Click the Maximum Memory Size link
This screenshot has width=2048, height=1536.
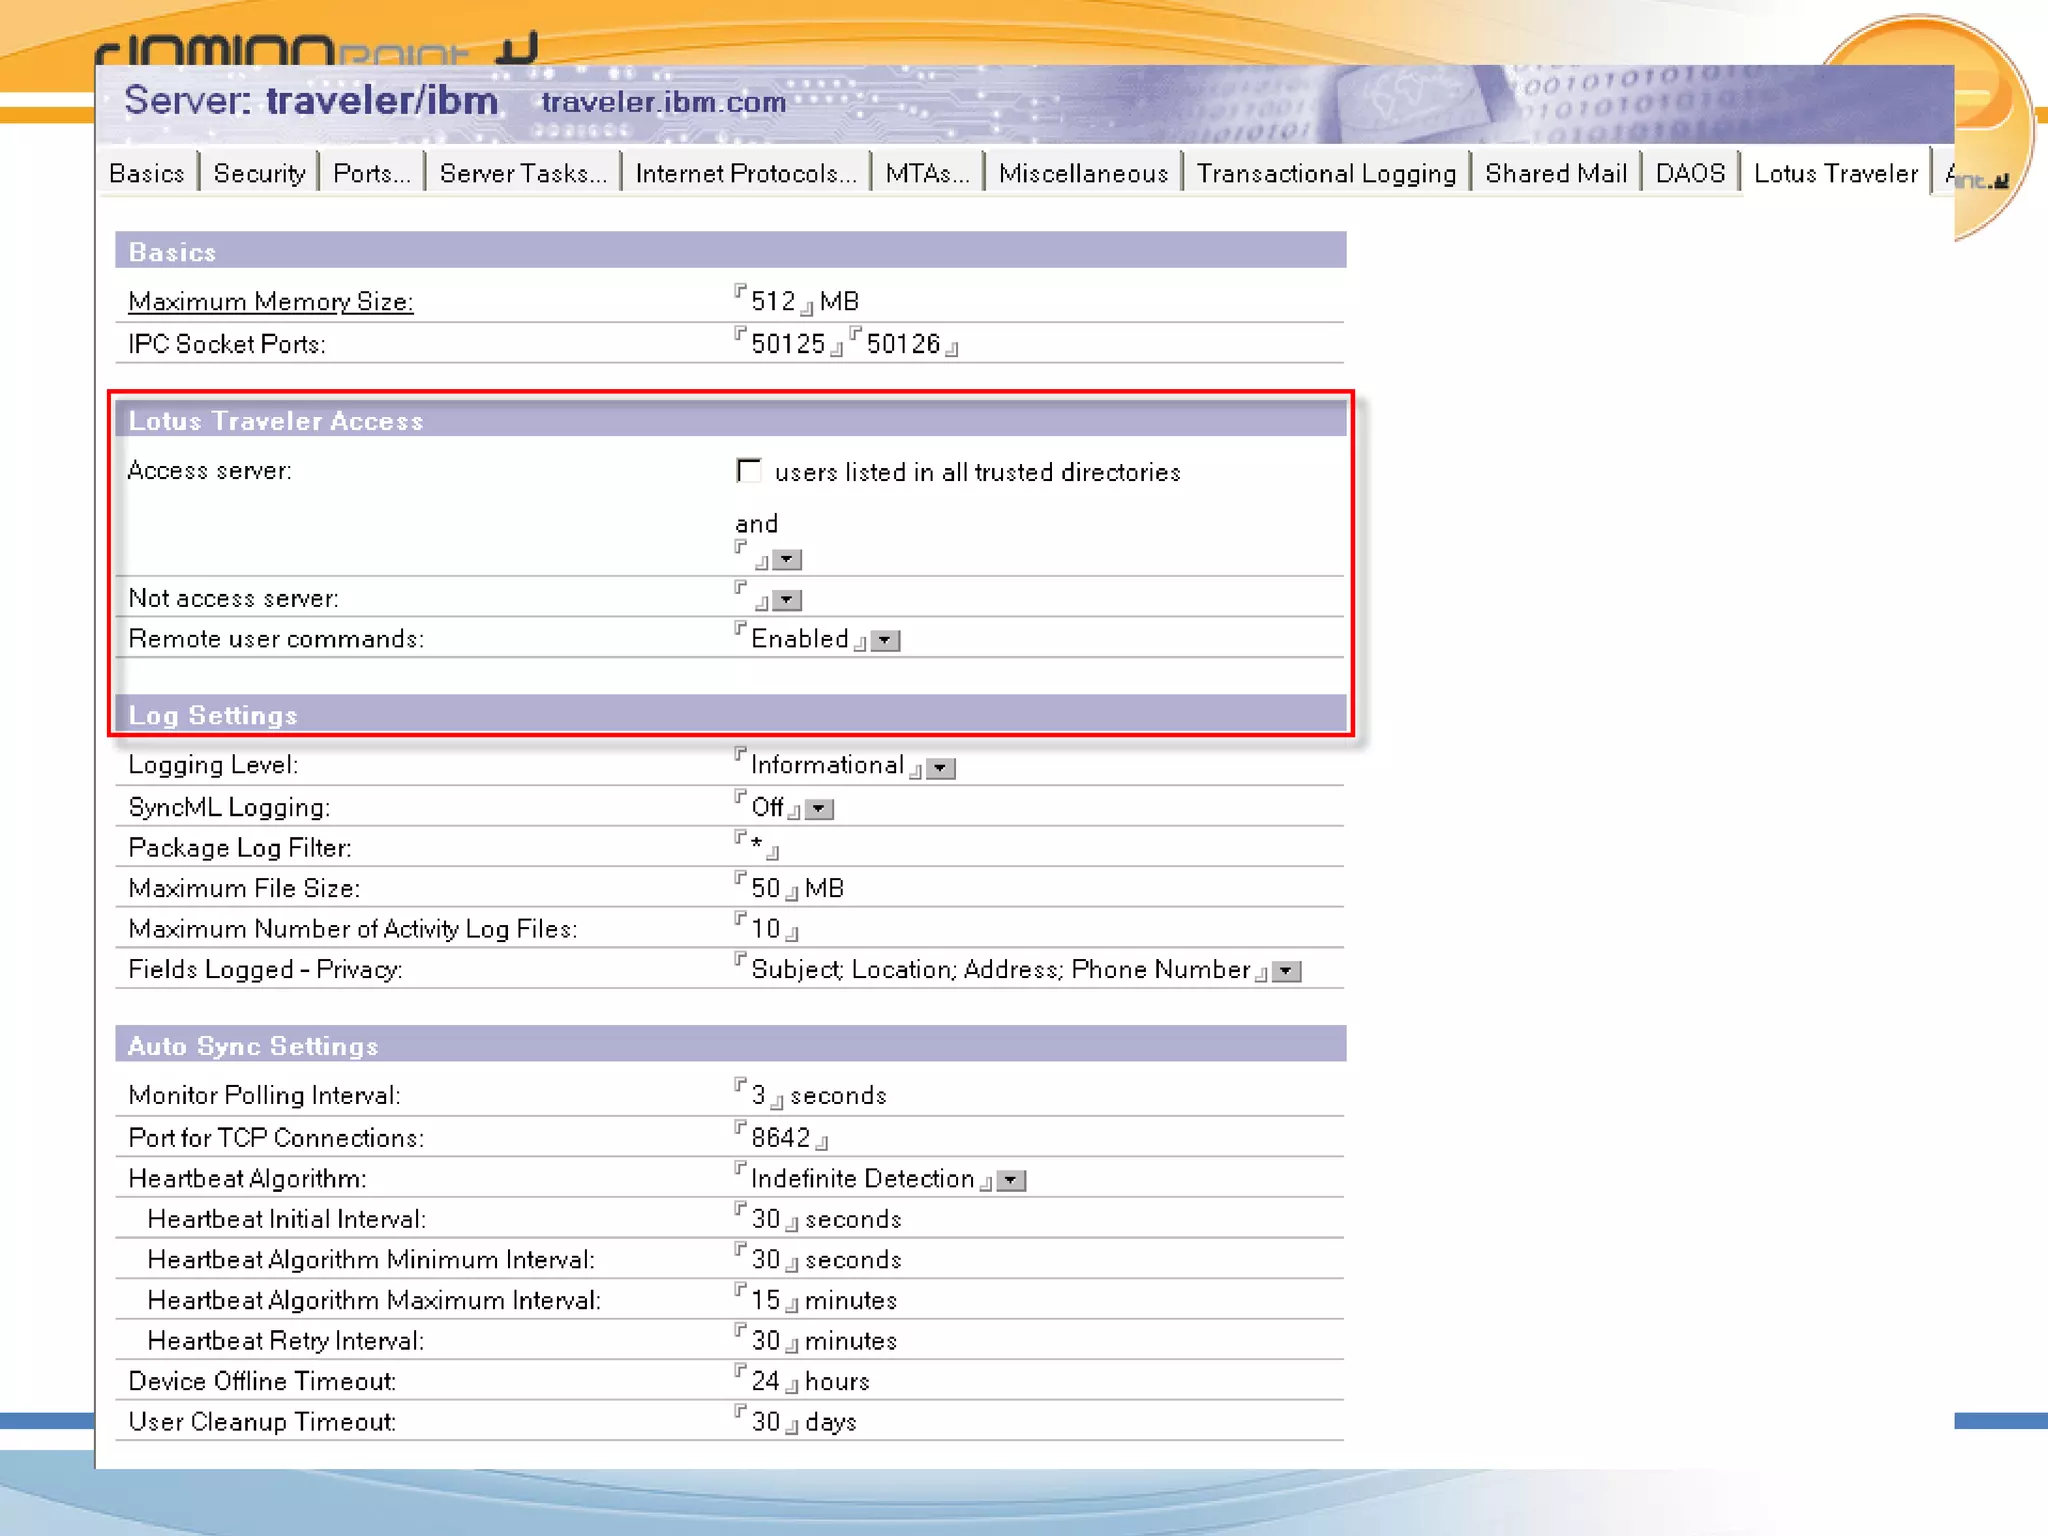[x=270, y=302]
